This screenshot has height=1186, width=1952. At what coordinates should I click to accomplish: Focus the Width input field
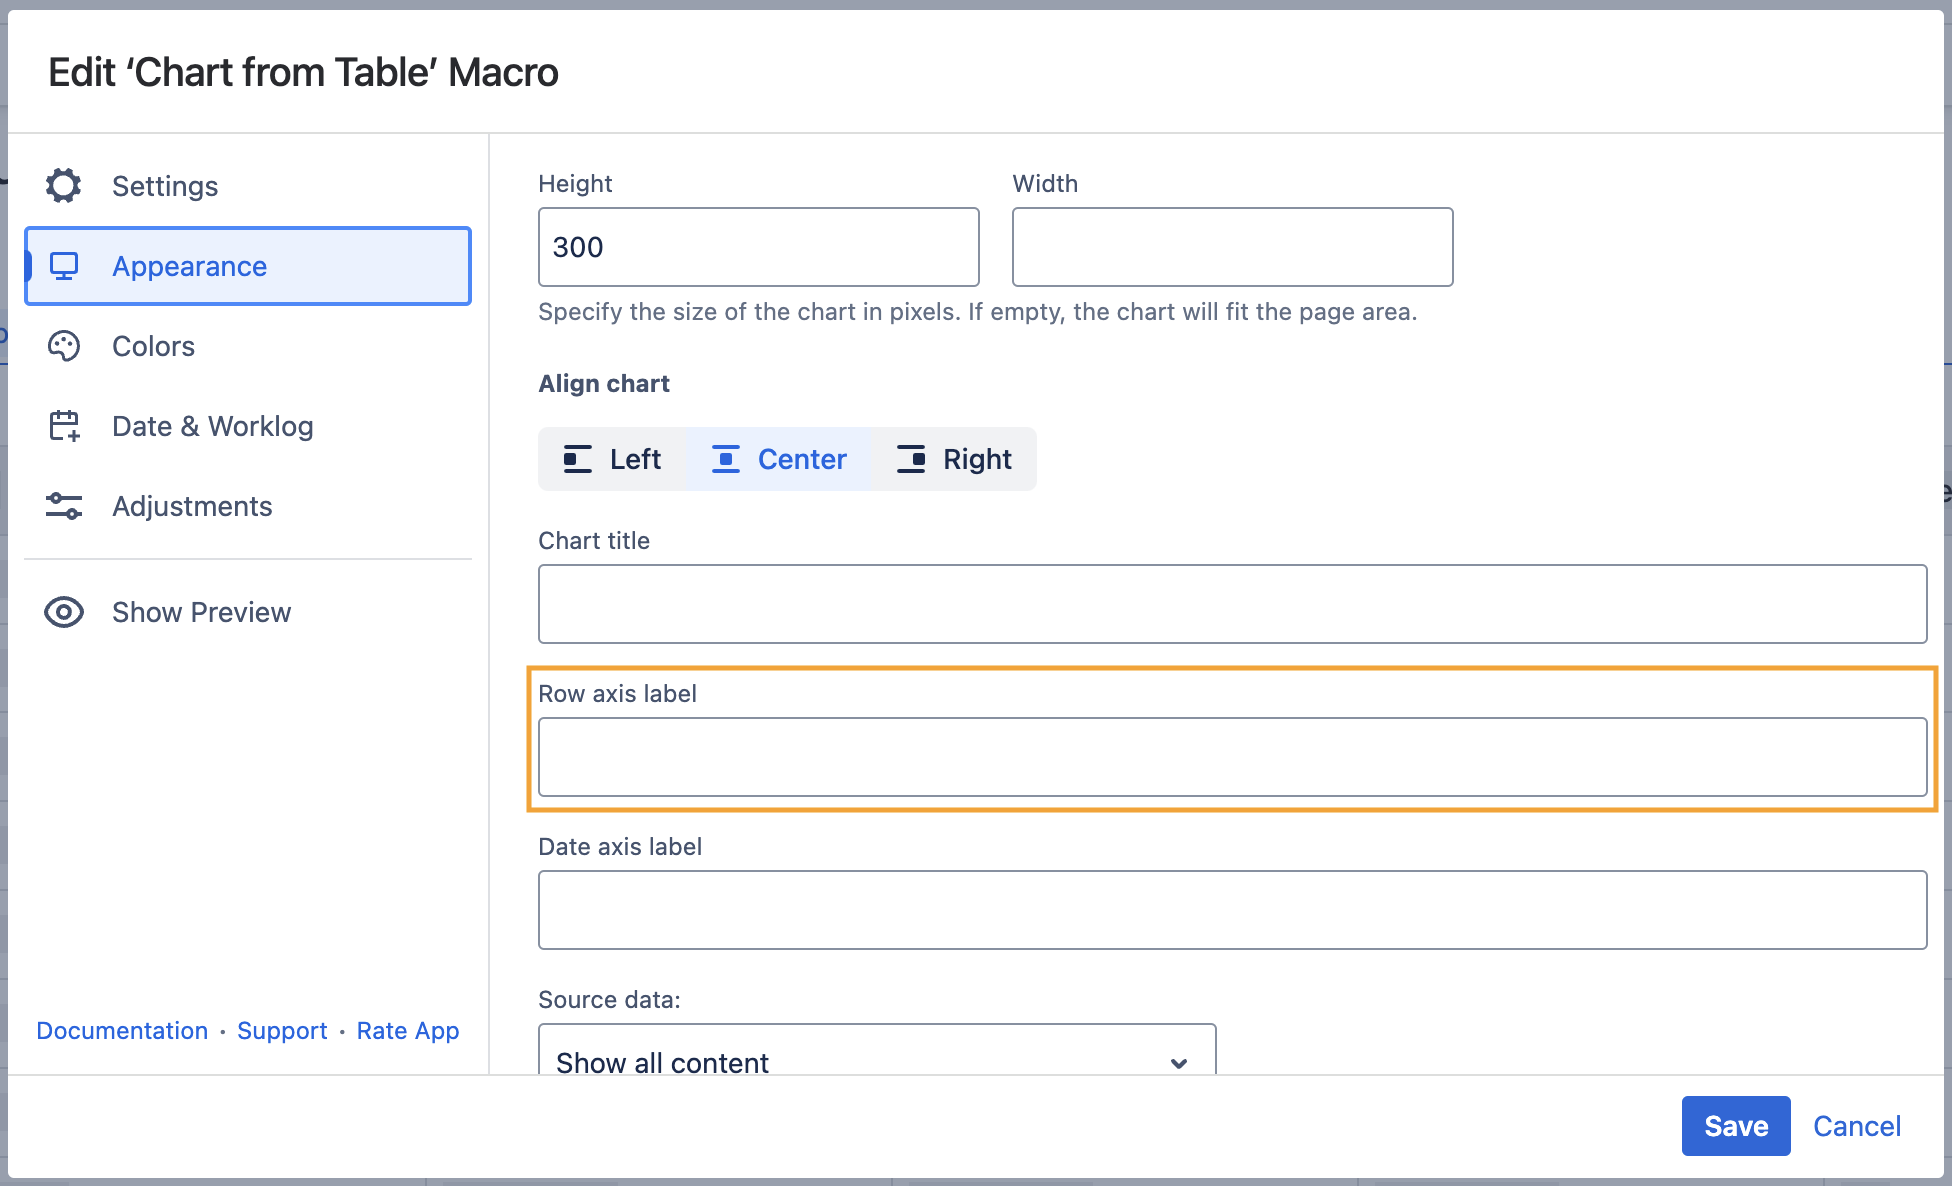tap(1232, 247)
